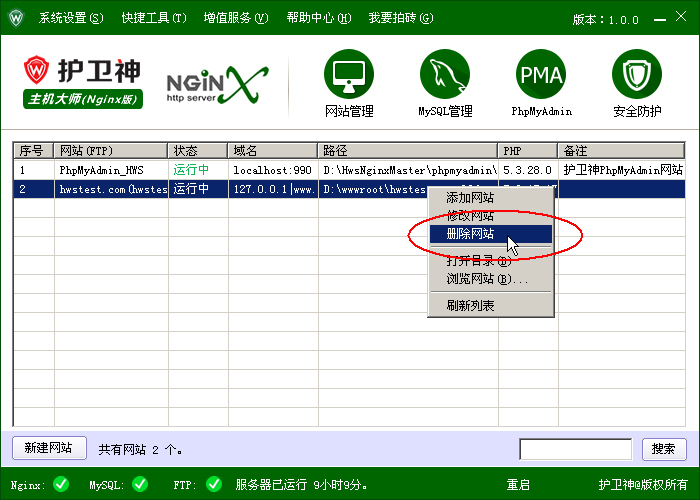Select 添加网站 in the context menu
The image size is (700, 500).
[x=470, y=198]
